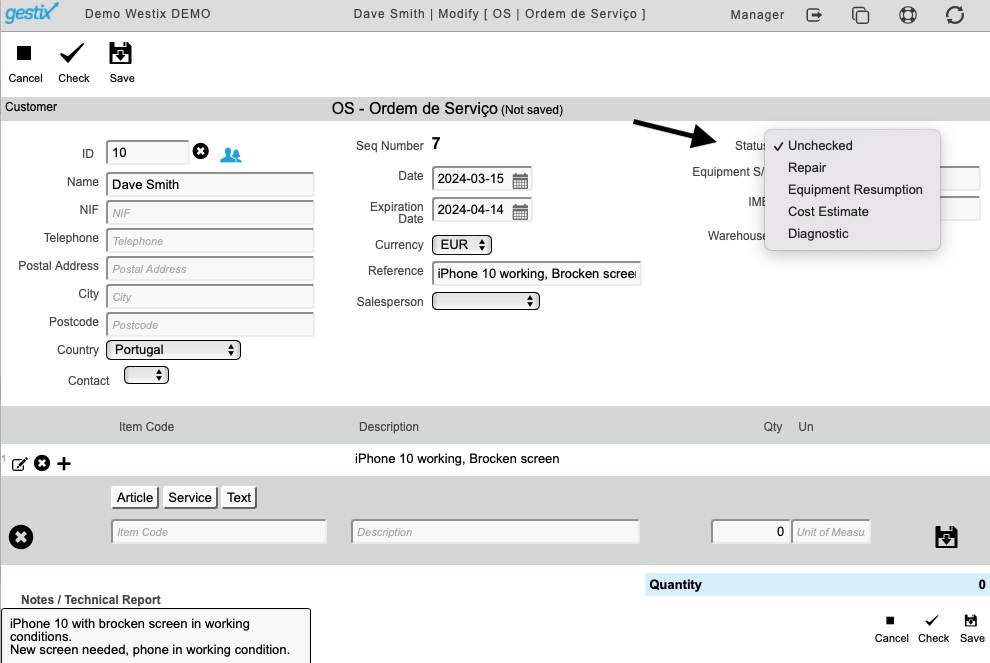Click the refresh icon in header
This screenshot has width=990, height=663.
[955, 15]
